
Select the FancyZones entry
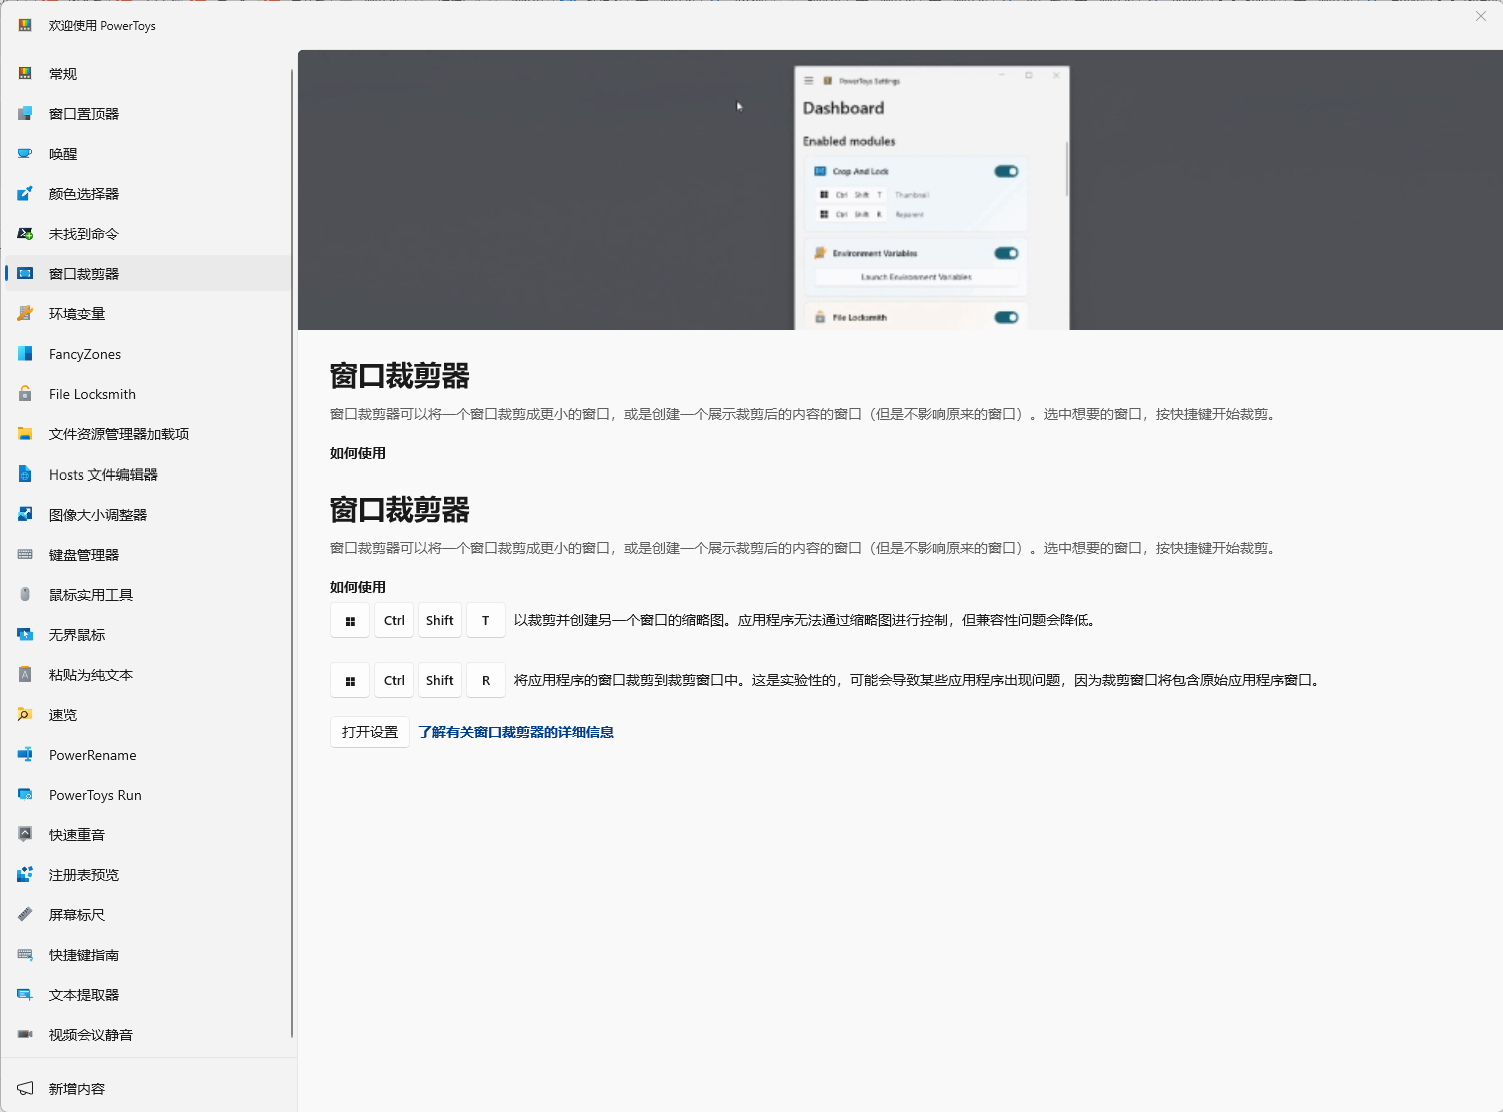point(147,354)
